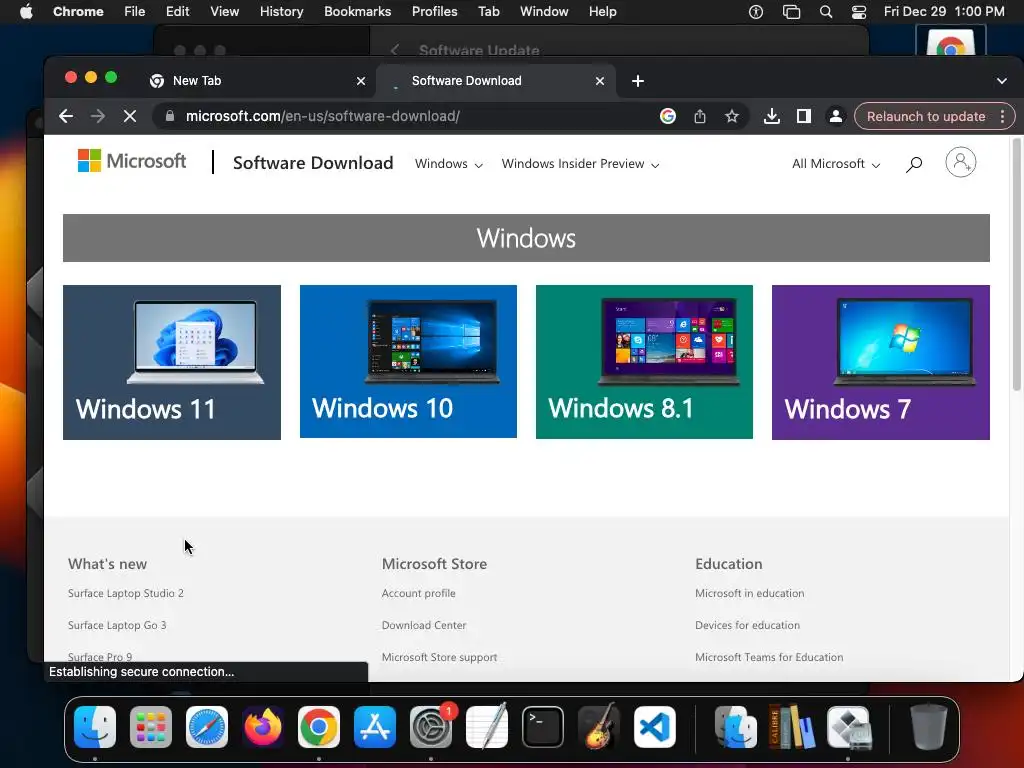Click Spotlight search in menu bar
The width and height of the screenshot is (1024, 768).
pyautogui.click(x=825, y=12)
